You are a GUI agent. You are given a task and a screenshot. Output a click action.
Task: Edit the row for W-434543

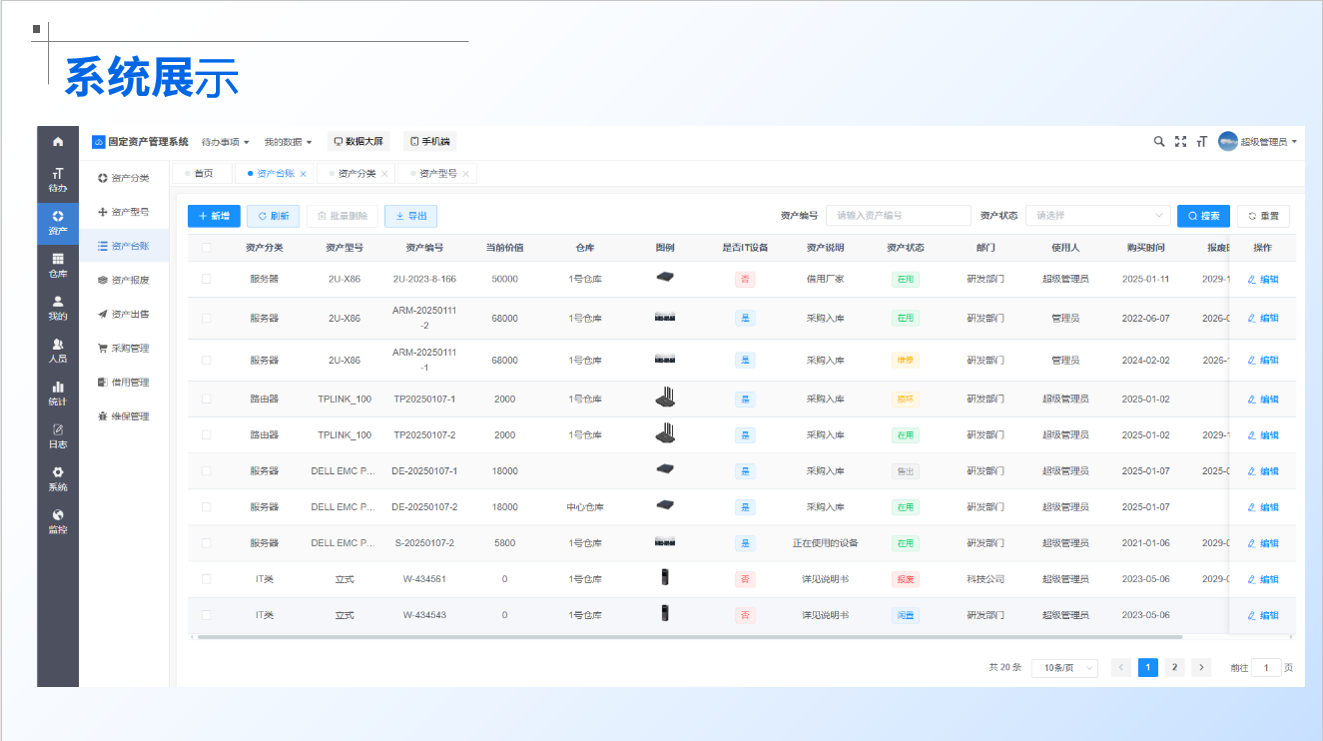1264,615
